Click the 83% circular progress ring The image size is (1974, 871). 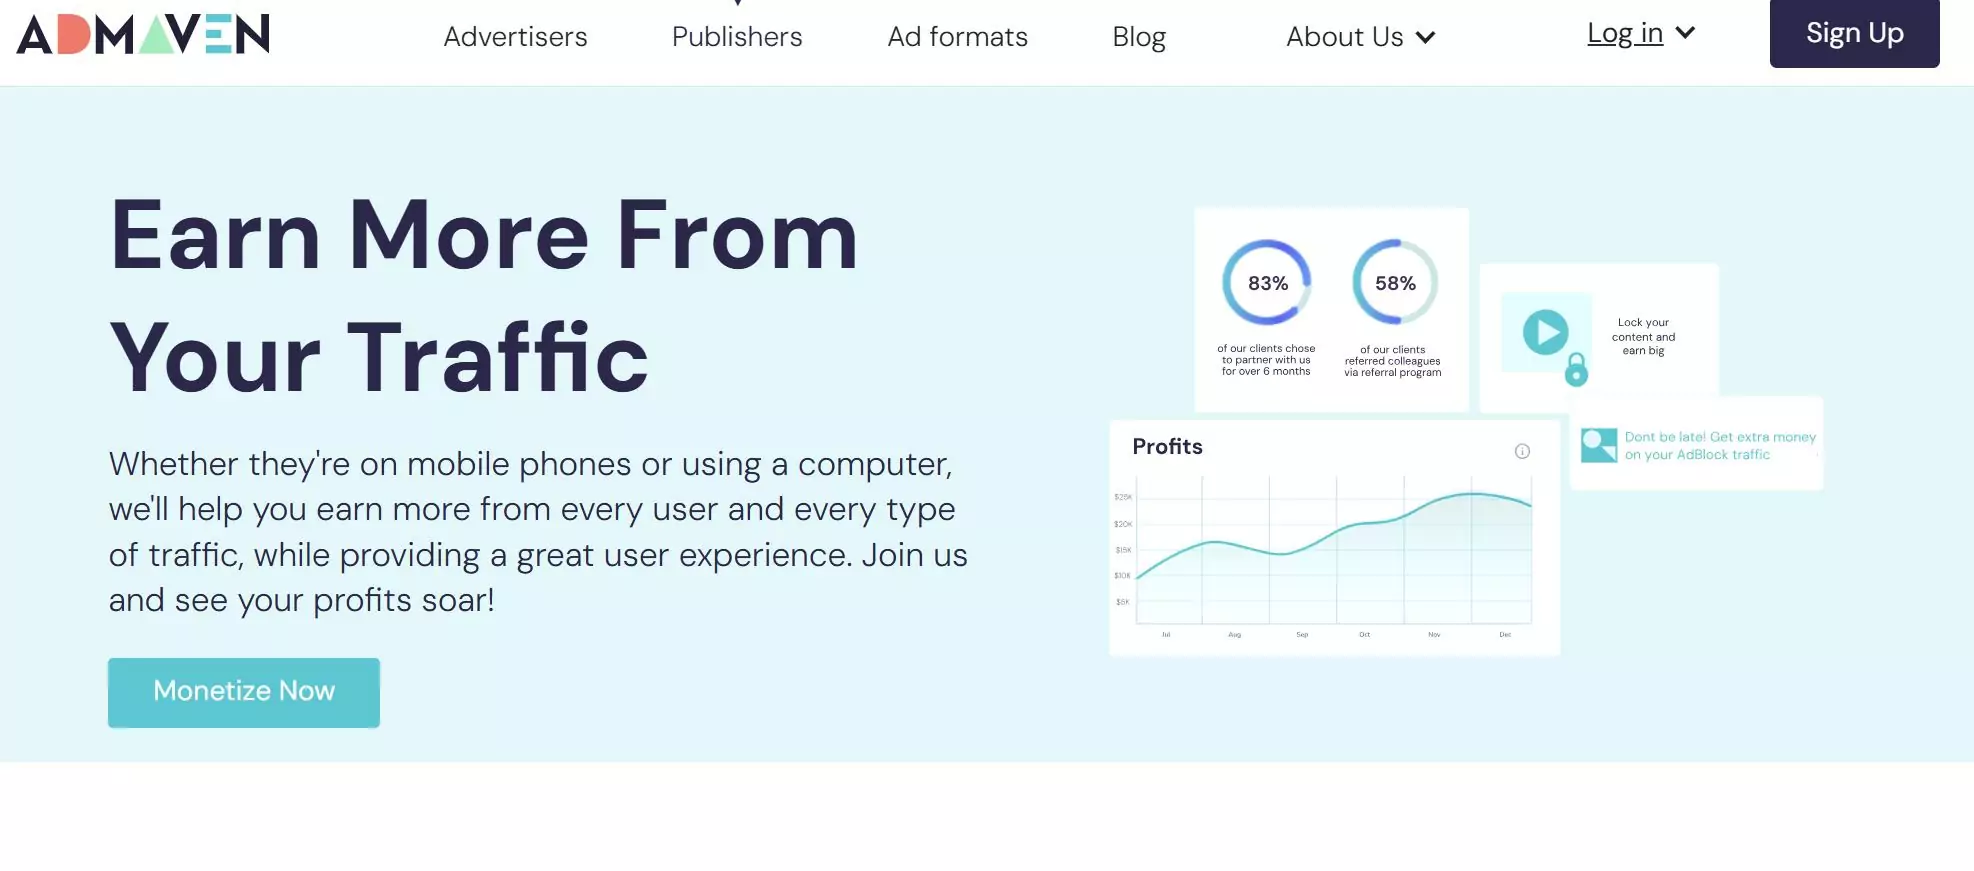pos(1266,283)
